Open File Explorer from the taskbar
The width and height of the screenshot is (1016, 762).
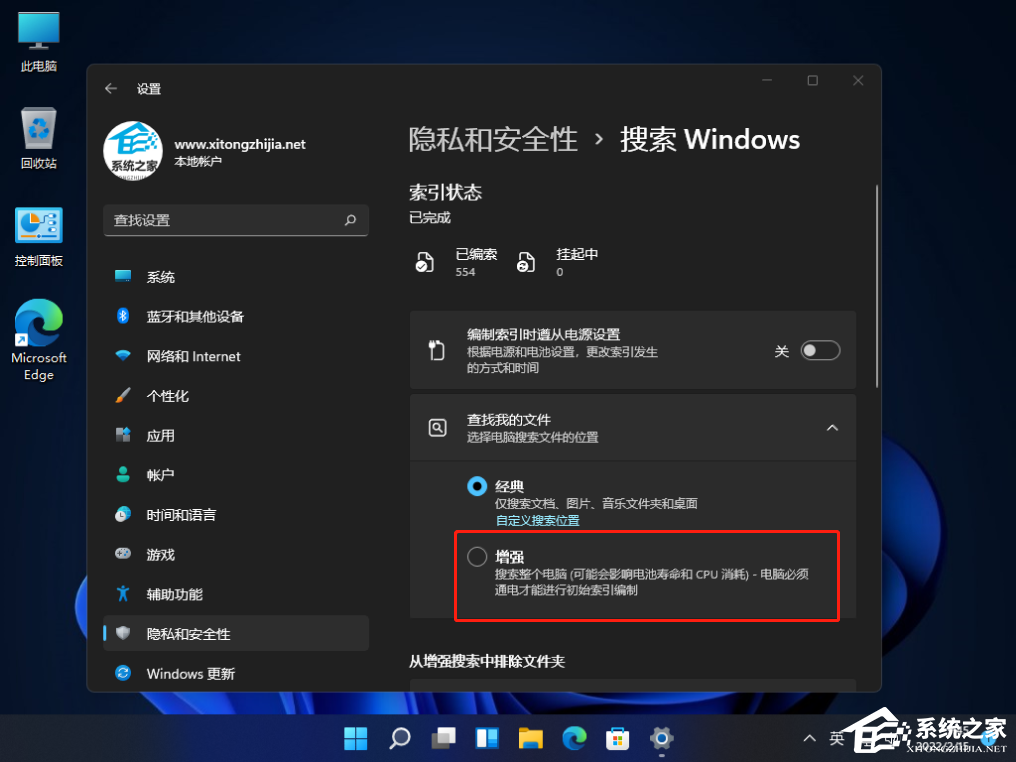click(x=530, y=738)
